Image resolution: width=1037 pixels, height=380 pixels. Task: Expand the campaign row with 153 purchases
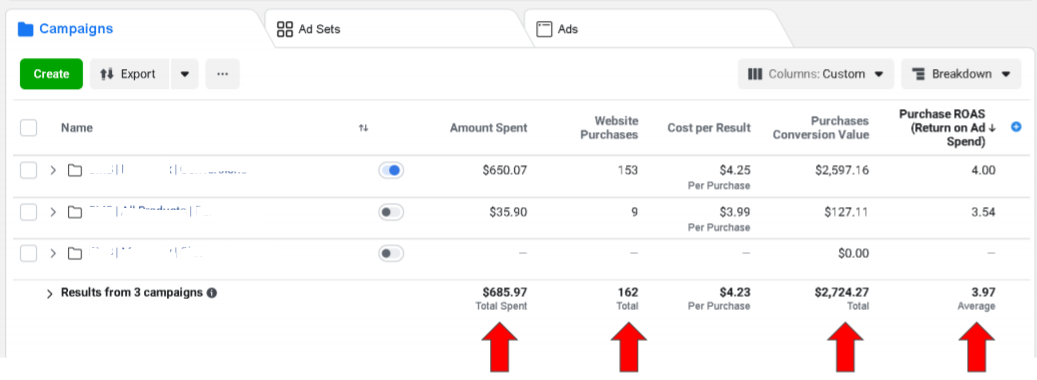[53, 171]
